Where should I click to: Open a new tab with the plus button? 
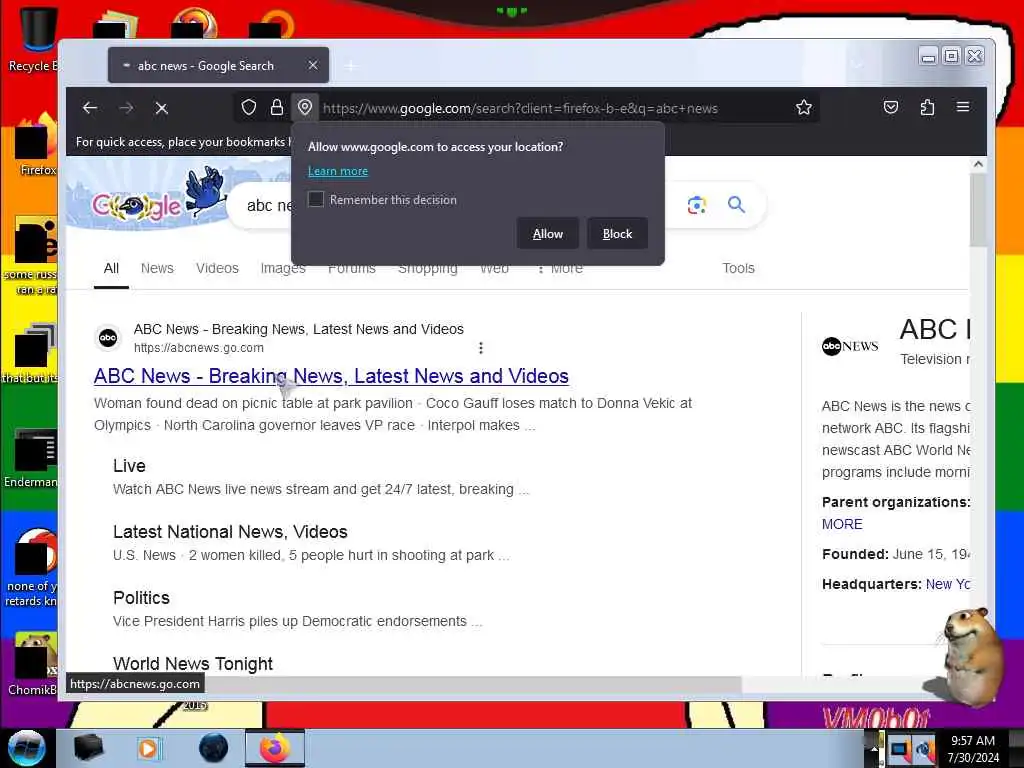[351, 66]
